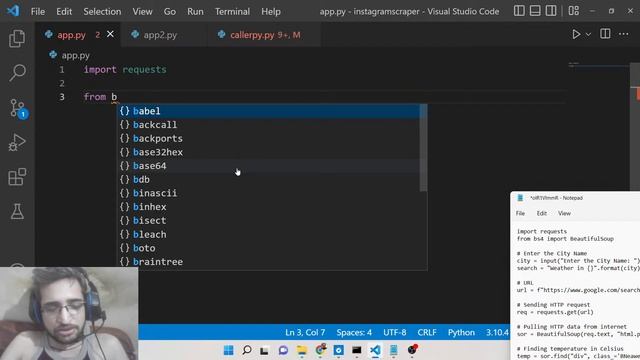The image size is (640, 360).
Task: Select interpreter via 3.10.4 status item
Action: coord(497,333)
